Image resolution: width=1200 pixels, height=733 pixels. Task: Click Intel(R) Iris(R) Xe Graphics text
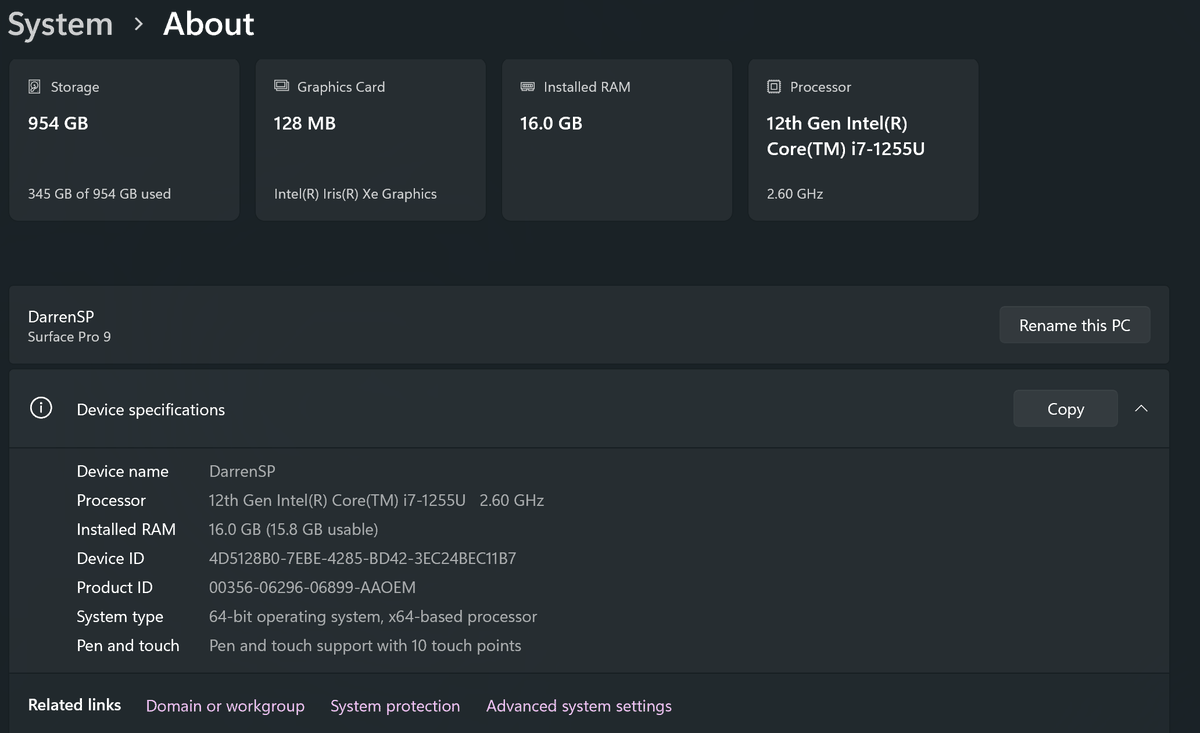355,194
